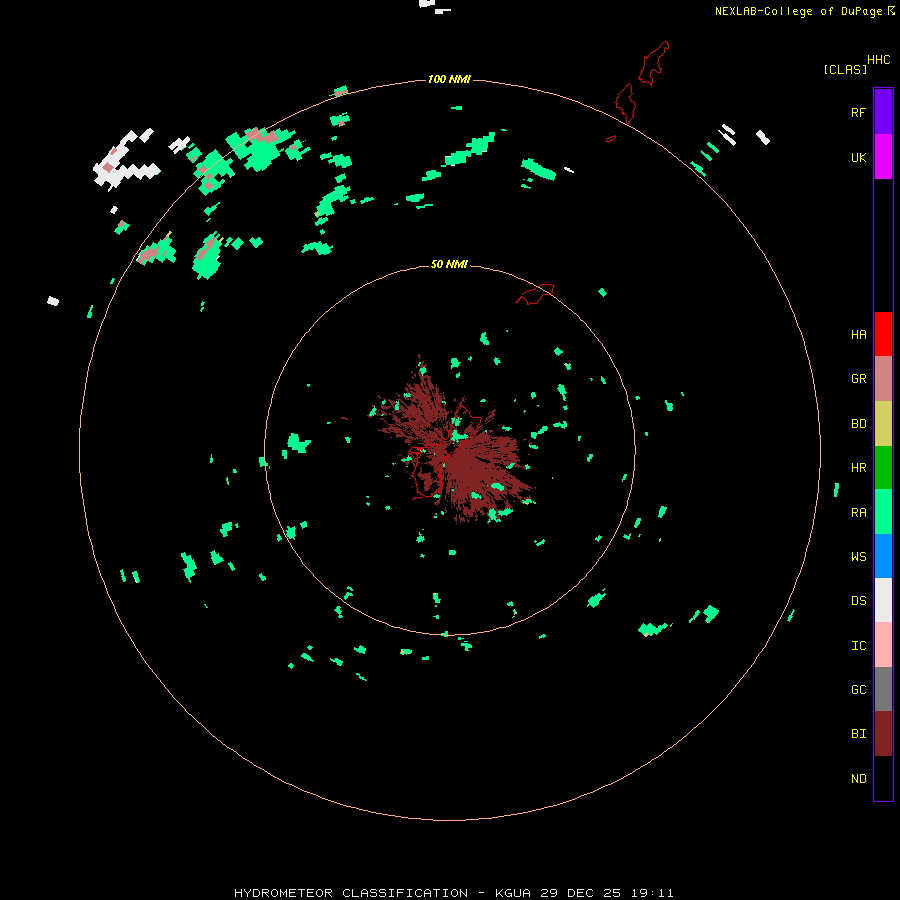The height and width of the screenshot is (900, 900).
Task: Select the BD yellow legend swatch
Action: coord(883,424)
